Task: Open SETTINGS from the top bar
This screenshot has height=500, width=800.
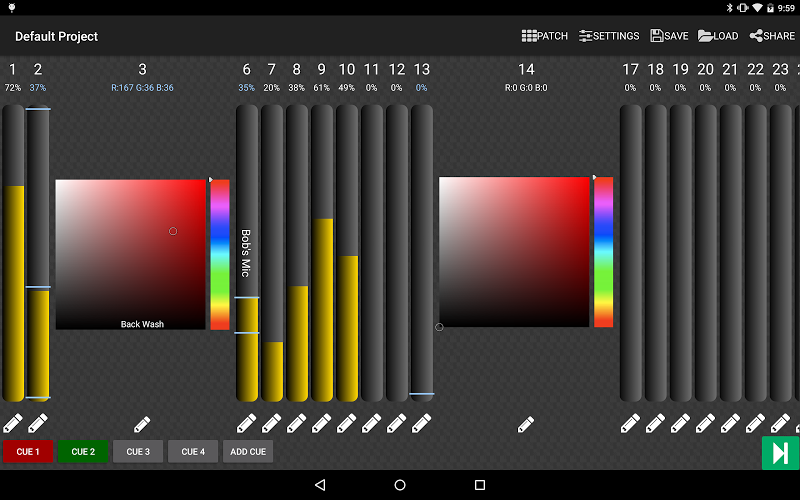Action: point(609,36)
